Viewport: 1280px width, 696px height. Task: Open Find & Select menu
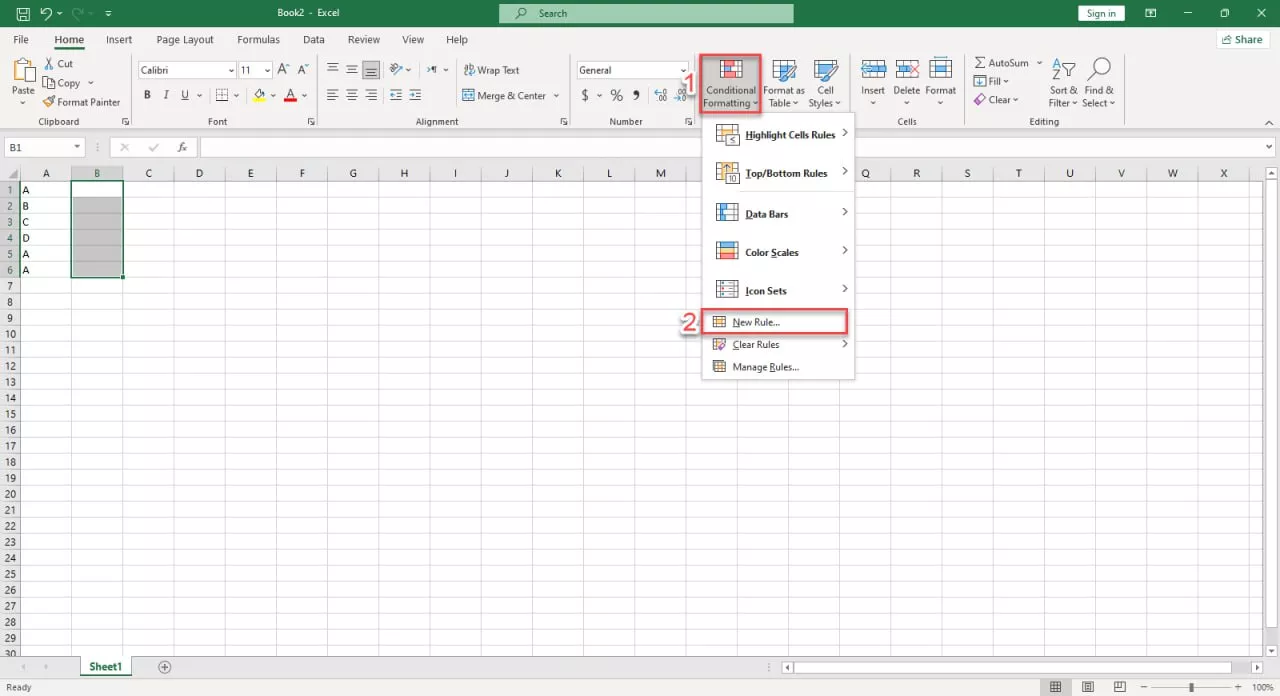pos(1098,83)
